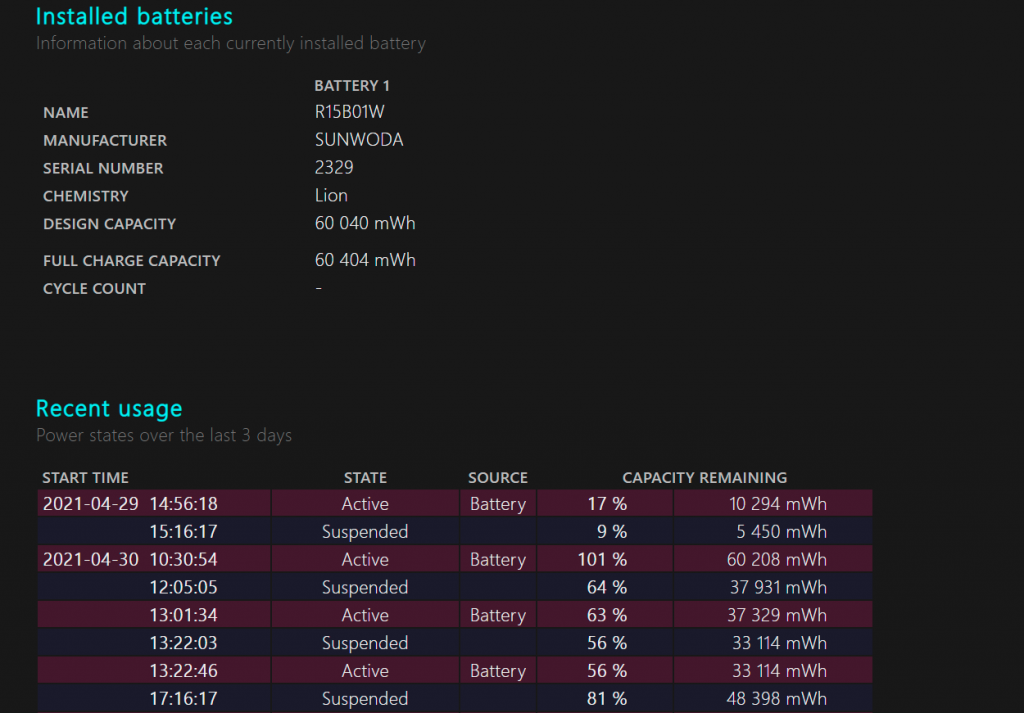Click 'Power states over the last 3 days' subtitle
The height and width of the screenshot is (713, 1024).
[x=164, y=436]
